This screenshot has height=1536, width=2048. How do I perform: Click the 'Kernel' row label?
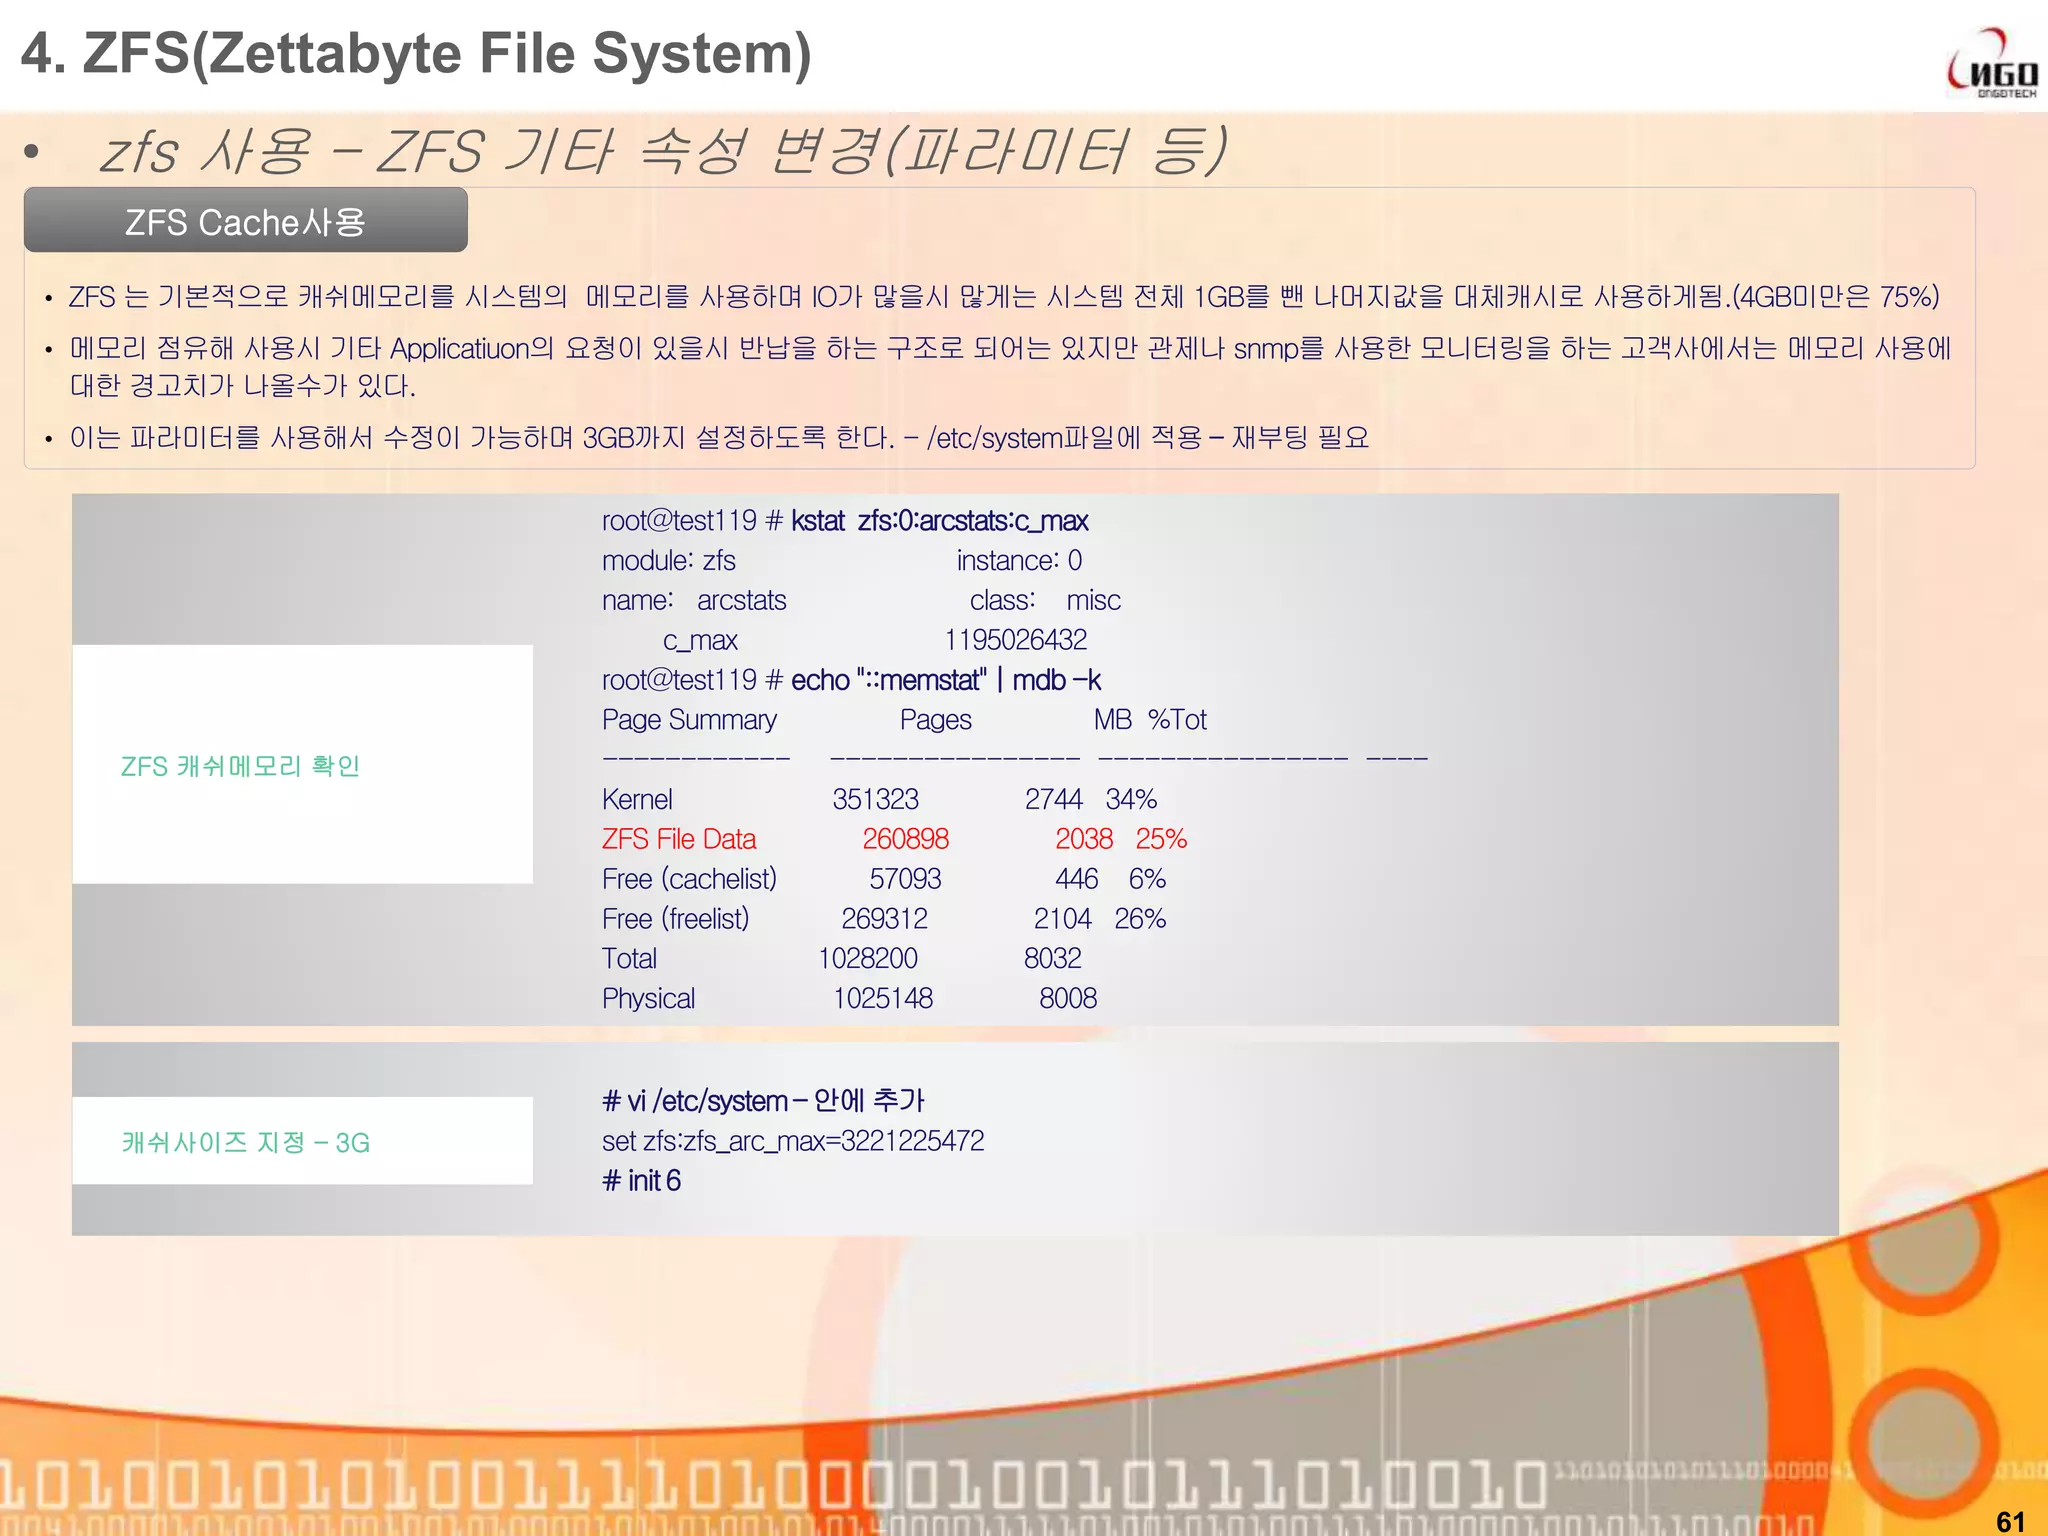636,799
